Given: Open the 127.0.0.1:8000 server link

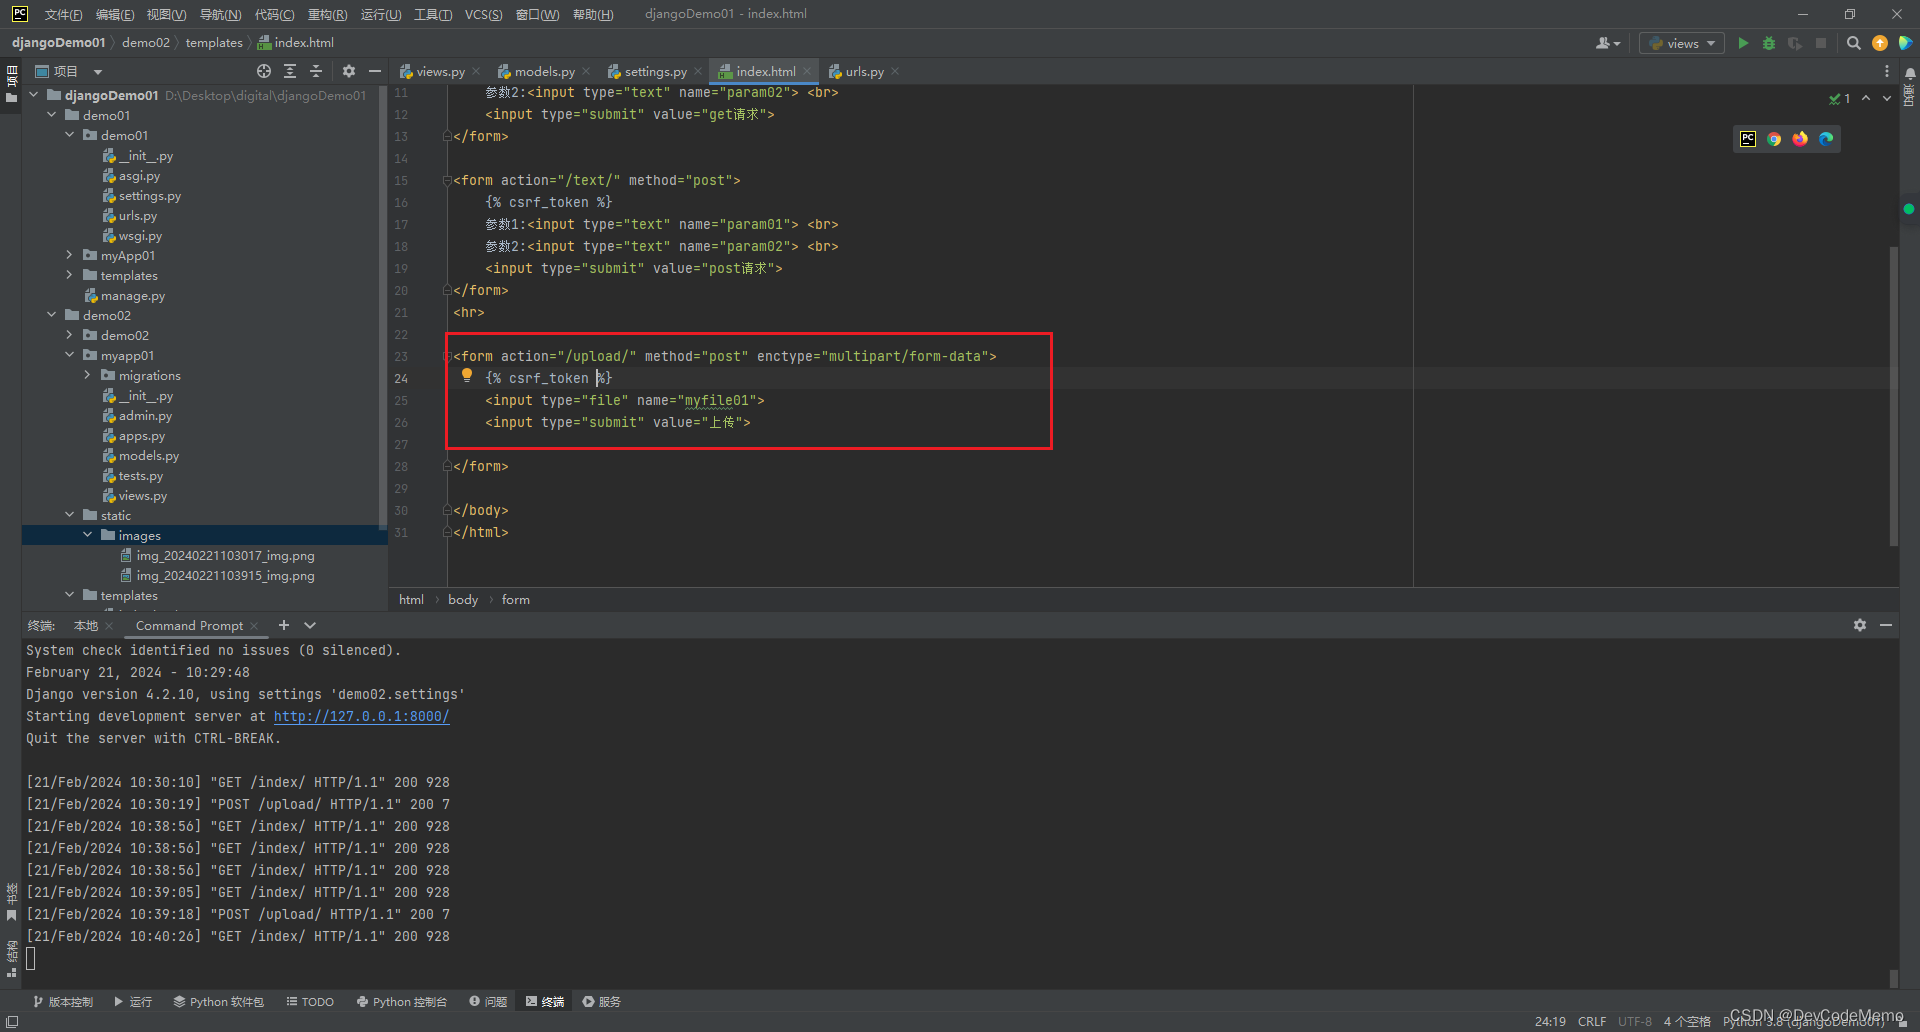Looking at the screenshot, I should coord(362,716).
